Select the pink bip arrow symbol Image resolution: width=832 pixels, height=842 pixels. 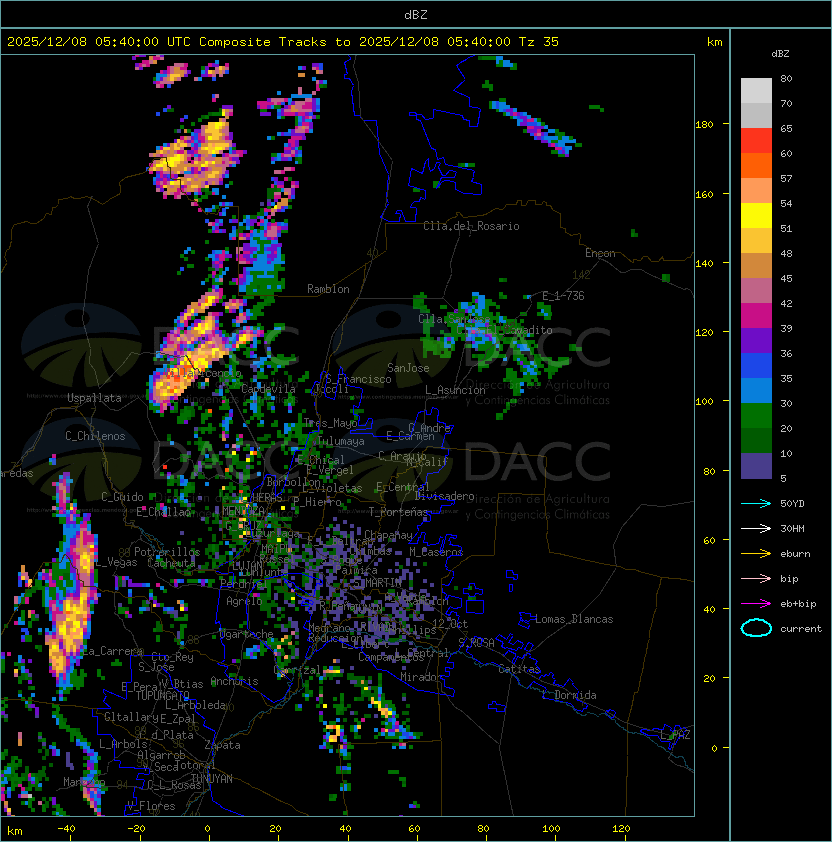click(x=756, y=579)
